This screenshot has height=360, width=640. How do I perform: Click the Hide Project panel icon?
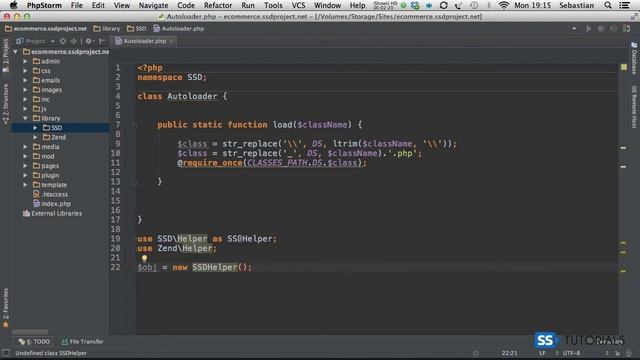[101, 41]
